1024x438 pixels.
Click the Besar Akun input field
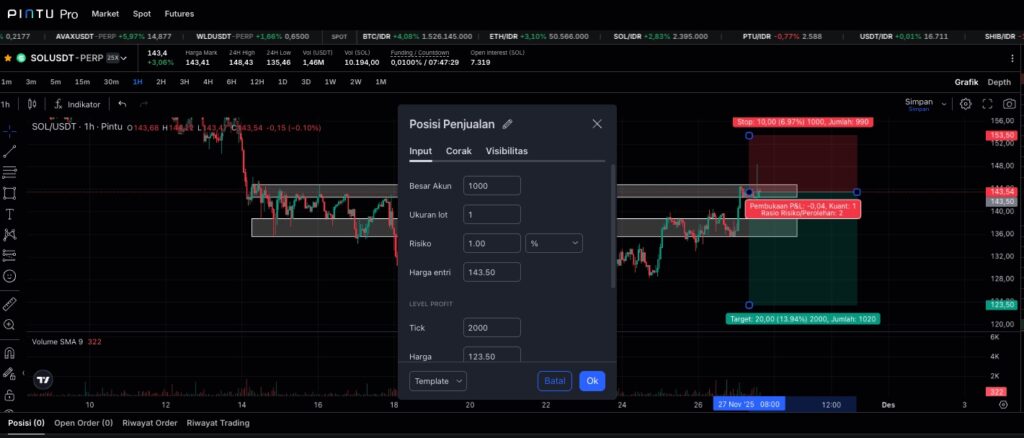tap(492, 186)
